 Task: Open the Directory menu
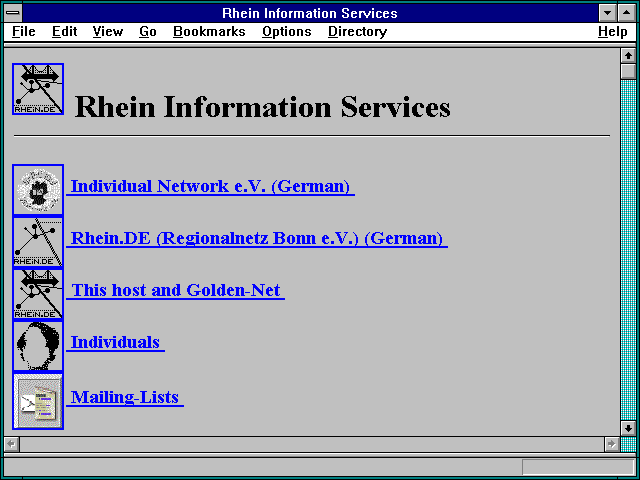[x=358, y=31]
